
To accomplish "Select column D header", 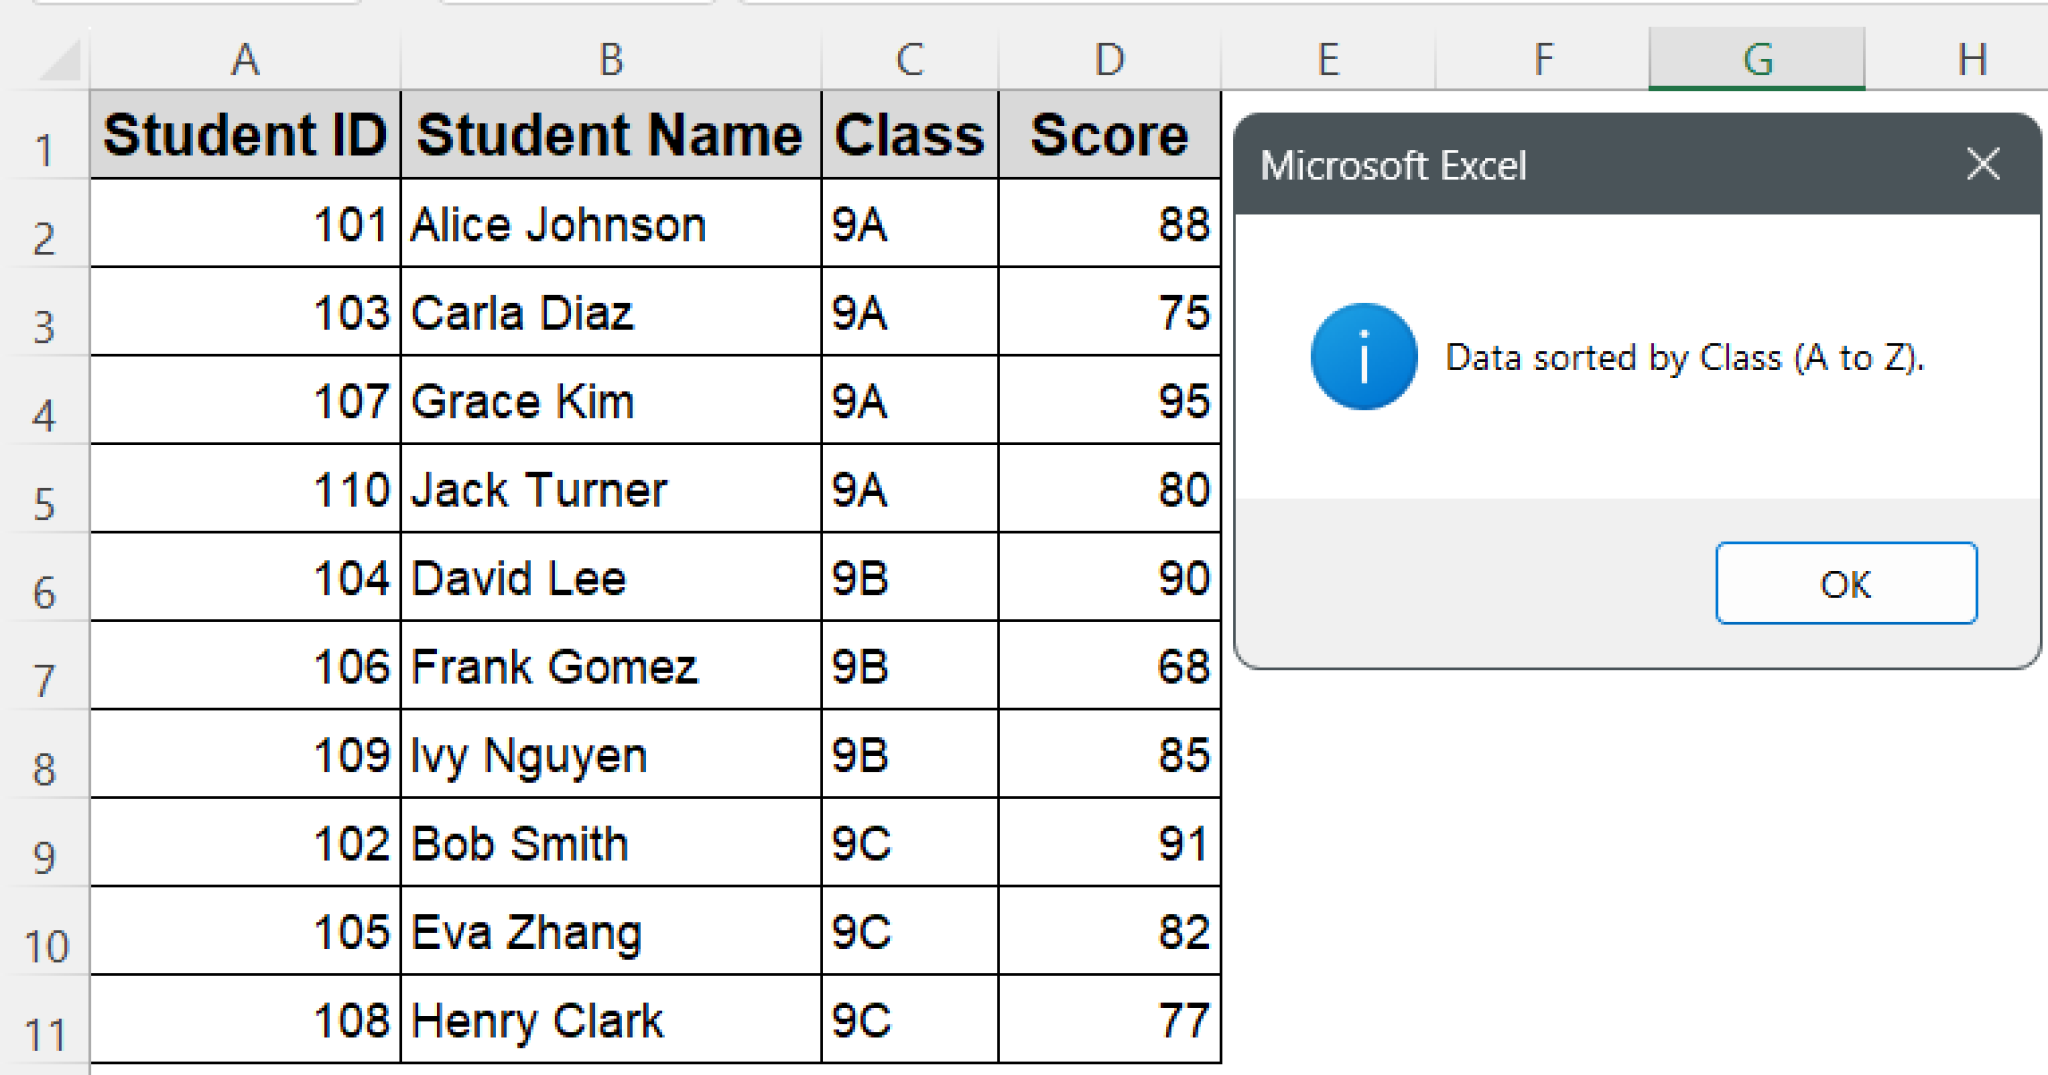I will [x=1109, y=60].
